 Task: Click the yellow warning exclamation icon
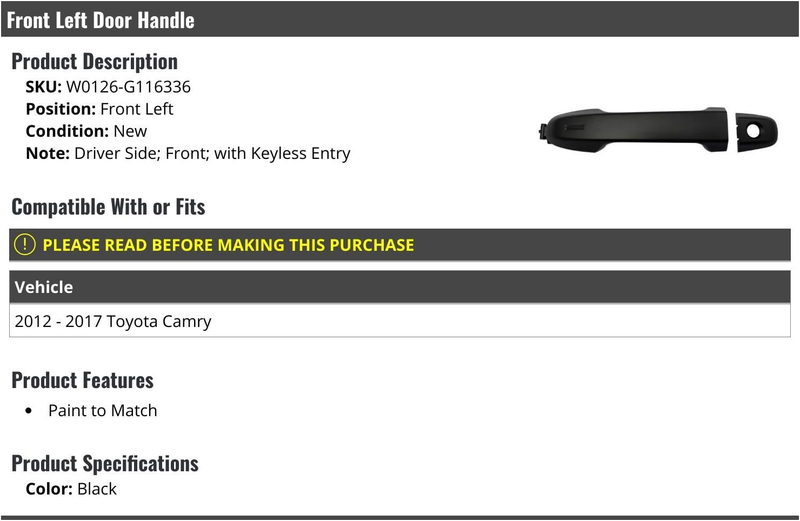(24, 244)
